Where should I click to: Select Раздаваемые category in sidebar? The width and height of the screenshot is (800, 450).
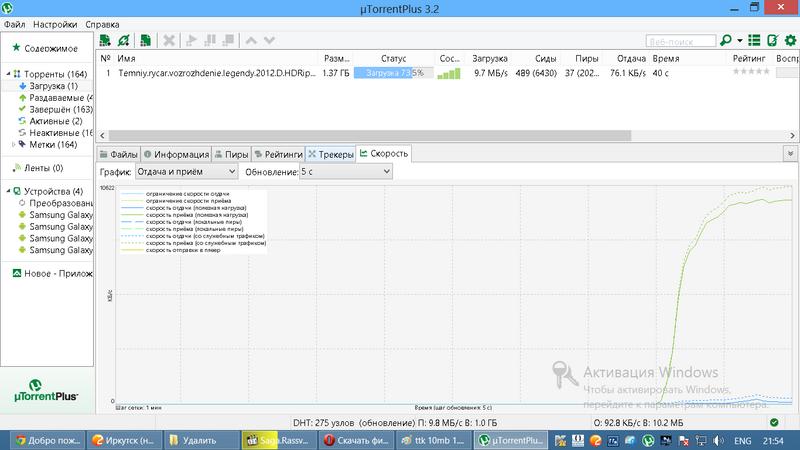point(55,97)
